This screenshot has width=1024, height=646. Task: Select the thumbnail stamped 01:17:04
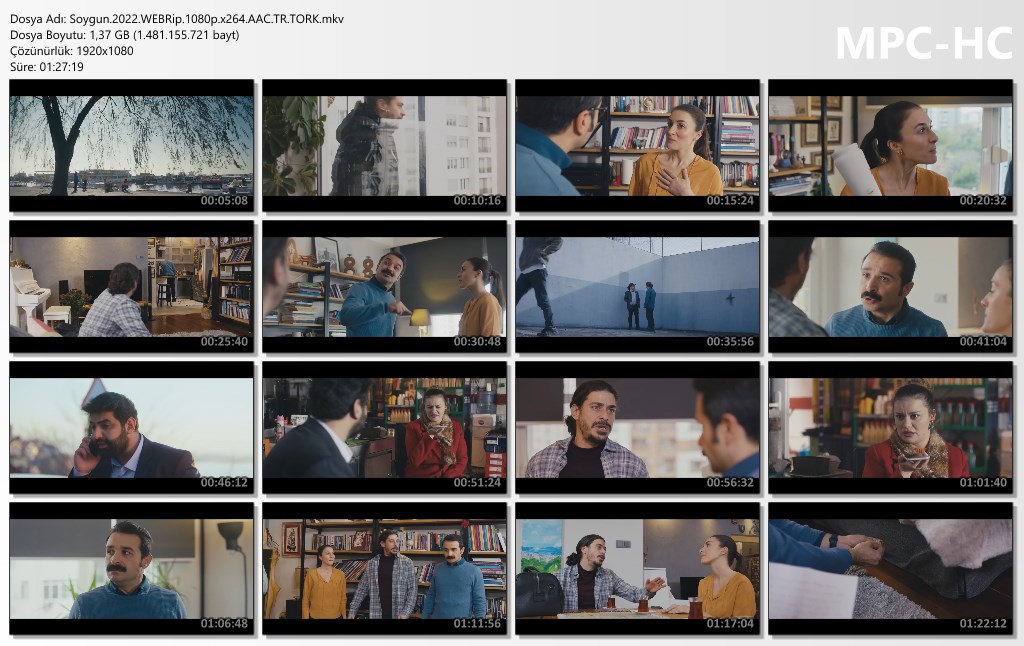click(x=637, y=568)
